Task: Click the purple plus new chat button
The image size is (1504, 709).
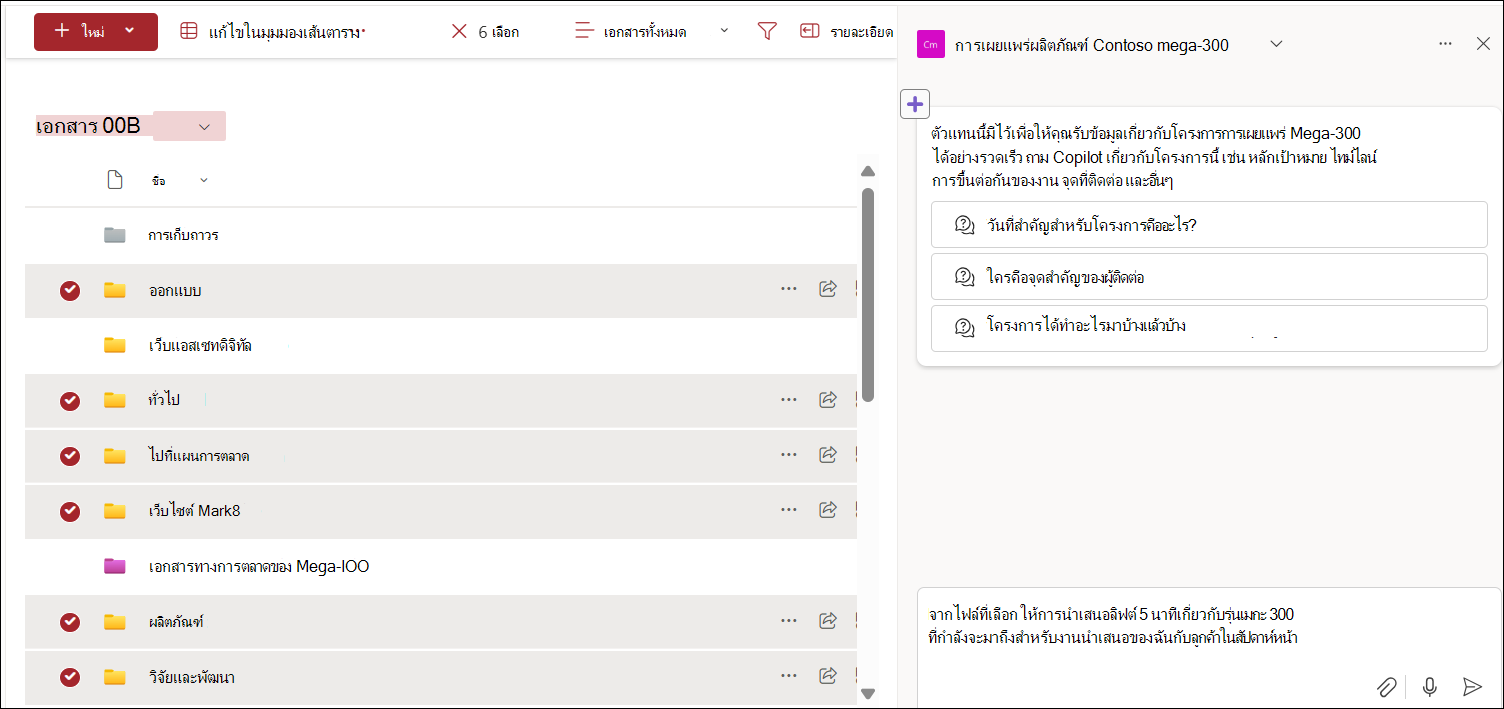Action: coord(915,103)
